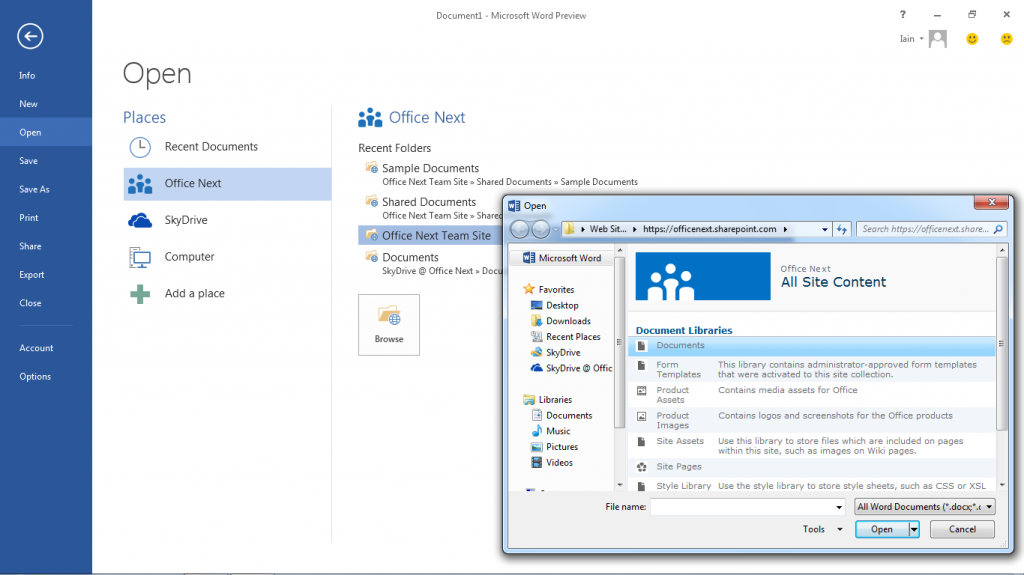Select Recent Documents clock place

210,147
